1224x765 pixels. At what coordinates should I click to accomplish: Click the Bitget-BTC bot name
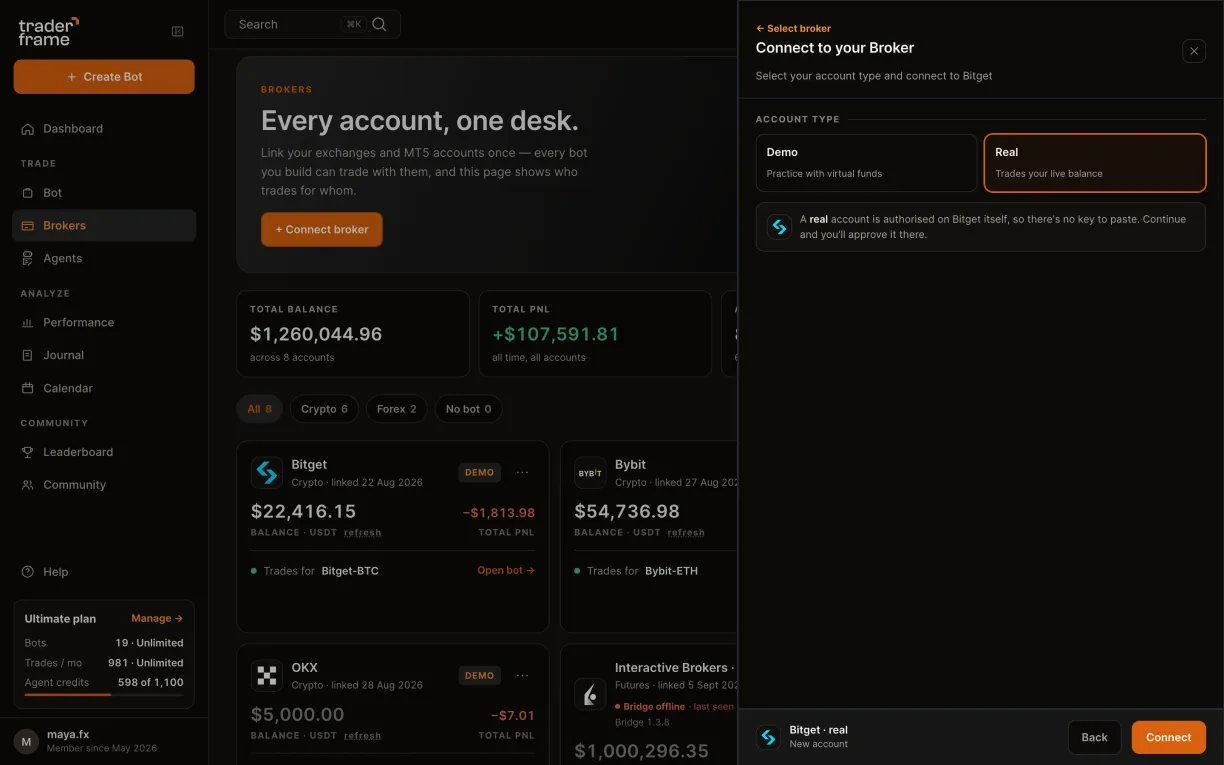coord(350,571)
